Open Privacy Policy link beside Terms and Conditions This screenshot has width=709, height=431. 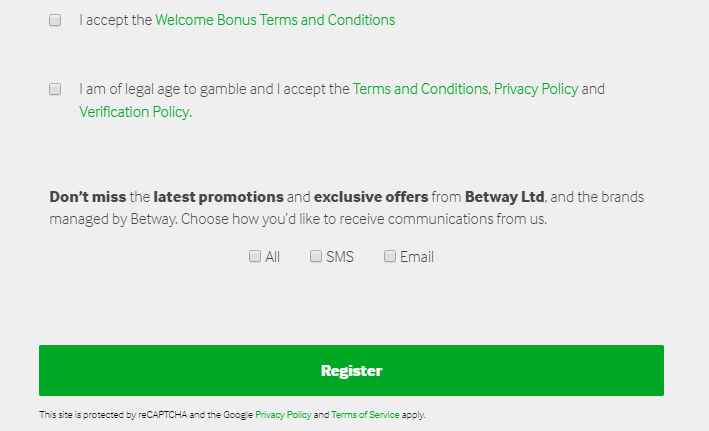[x=536, y=89]
